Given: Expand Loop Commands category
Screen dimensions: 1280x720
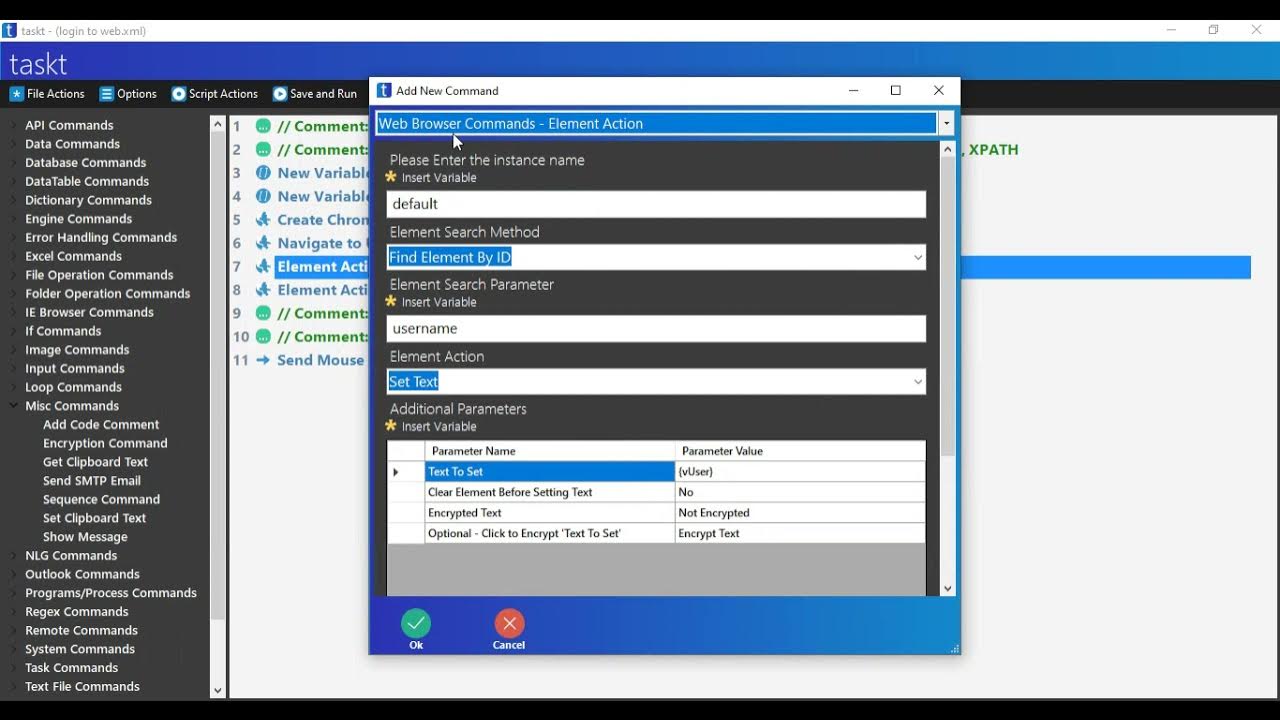Looking at the screenshot, I should 14,387.
